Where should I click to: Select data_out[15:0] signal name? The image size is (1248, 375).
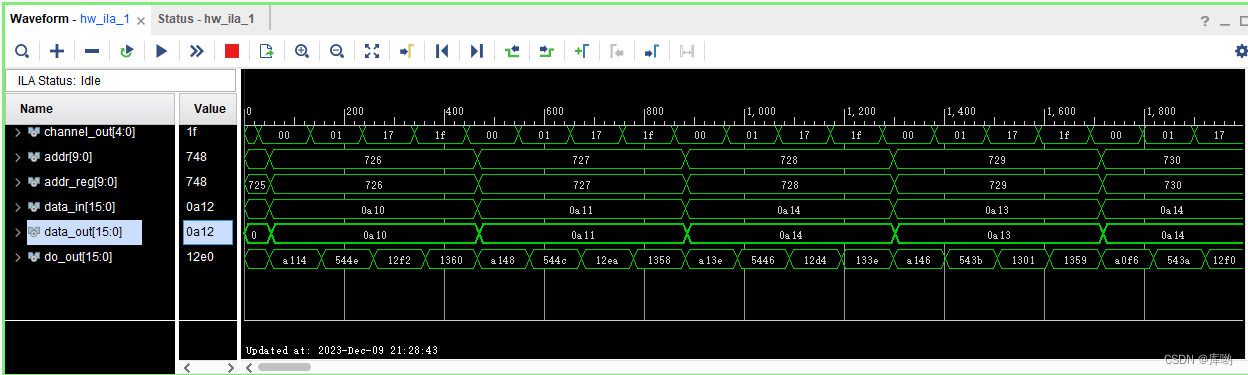point(83,232)
